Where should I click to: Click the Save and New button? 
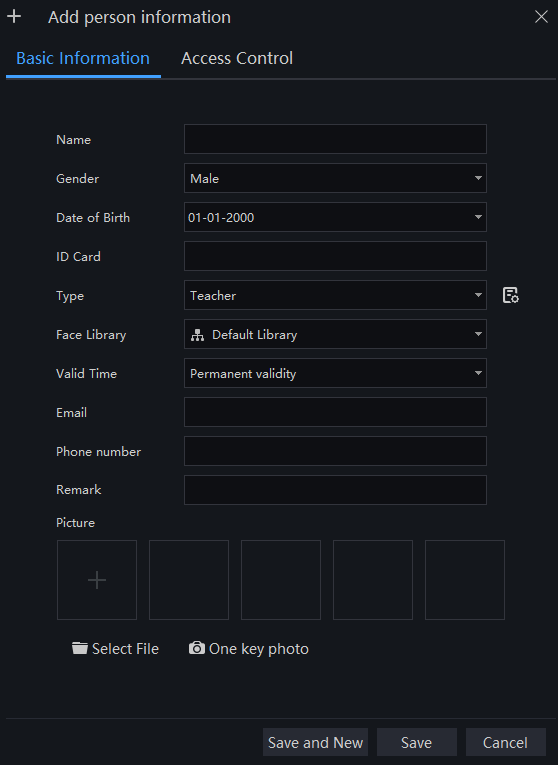[x=315, y=742]
